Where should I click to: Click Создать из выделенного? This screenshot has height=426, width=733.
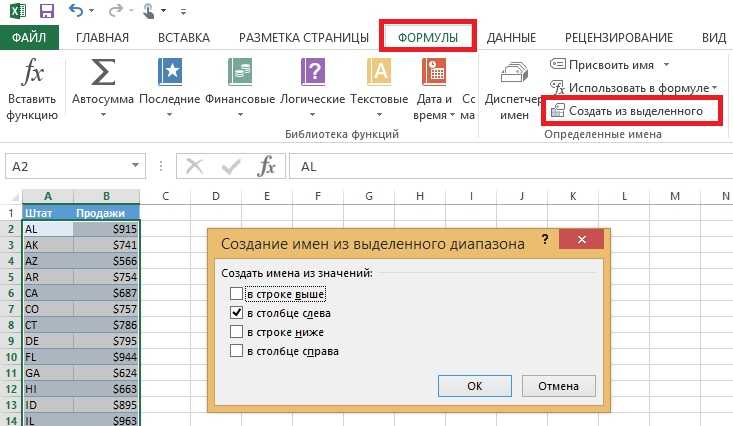pyautogui.click(x=626, y=111)
